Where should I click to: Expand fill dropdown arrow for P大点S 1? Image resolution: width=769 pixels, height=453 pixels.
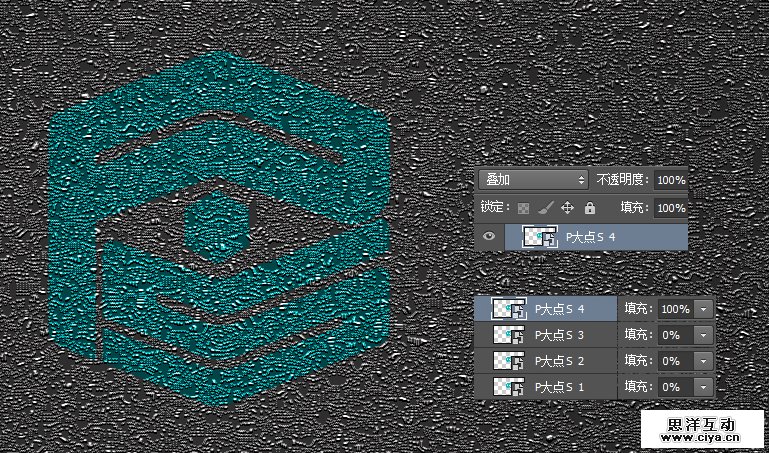click(703, 386)
